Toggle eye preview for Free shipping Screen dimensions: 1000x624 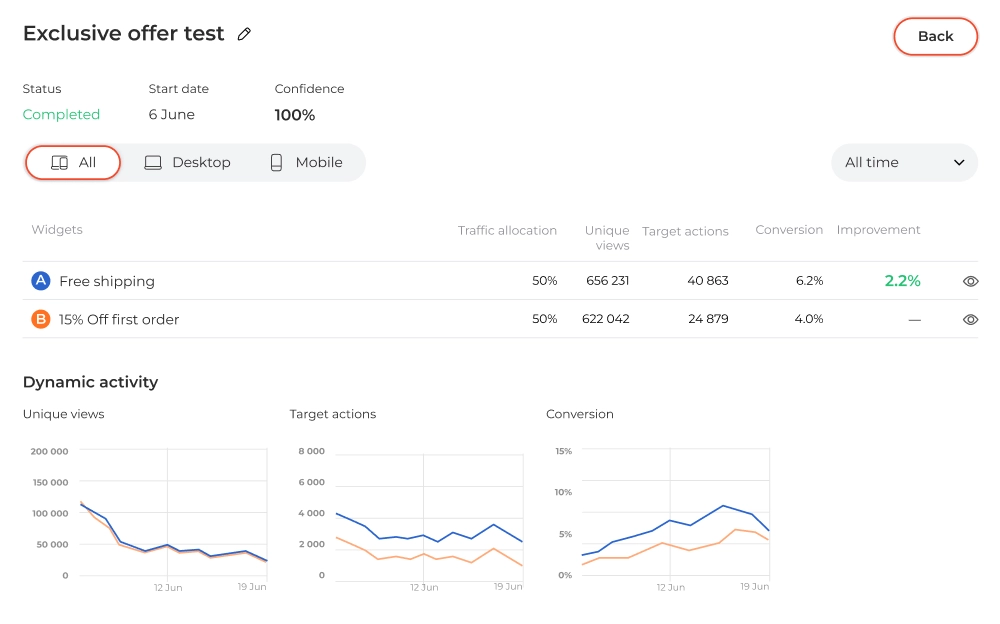(x=970, y=281)
